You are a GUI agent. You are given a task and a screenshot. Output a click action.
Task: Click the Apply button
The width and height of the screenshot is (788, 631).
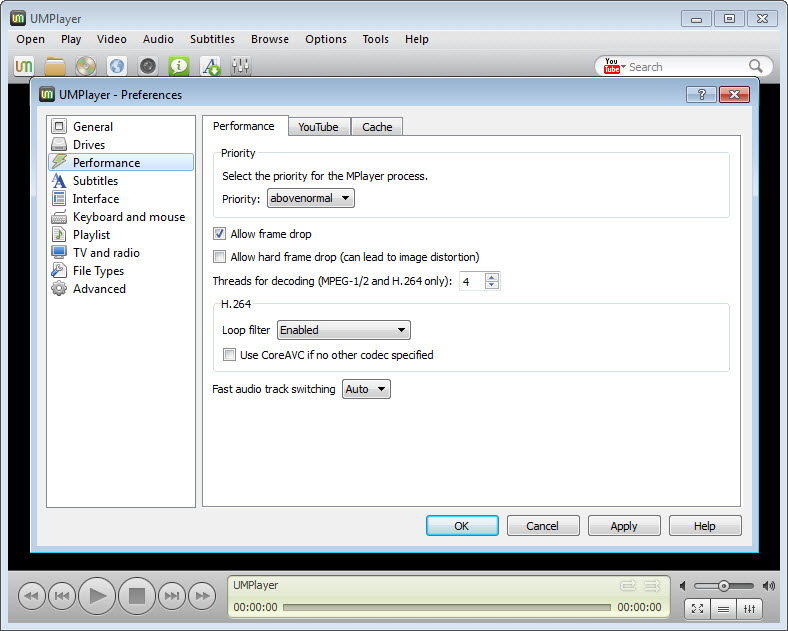(624, 525)
